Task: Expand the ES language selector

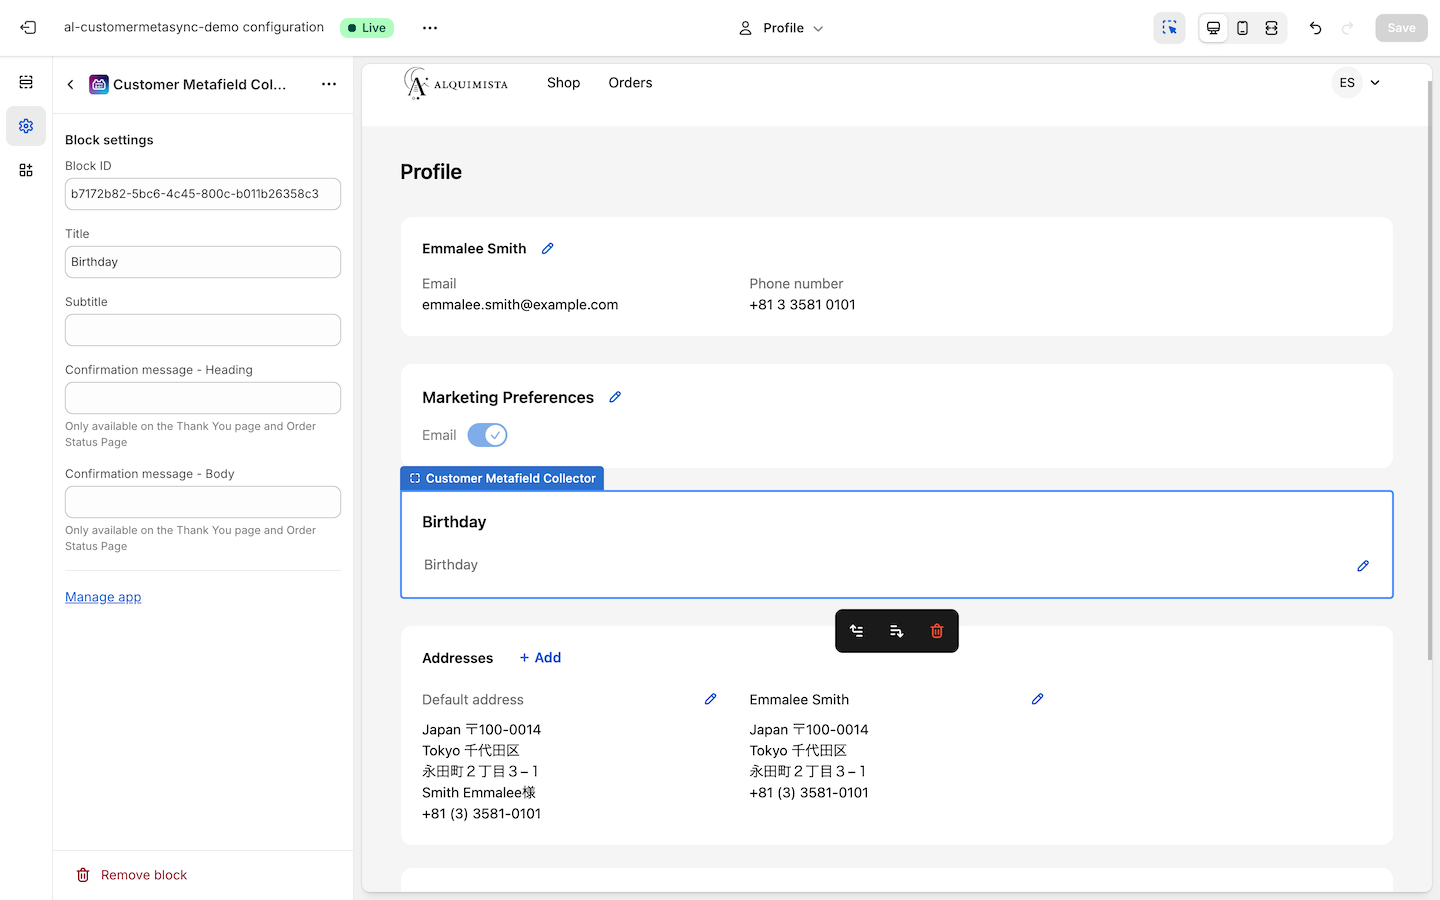Action: [x=1357, y=83]
